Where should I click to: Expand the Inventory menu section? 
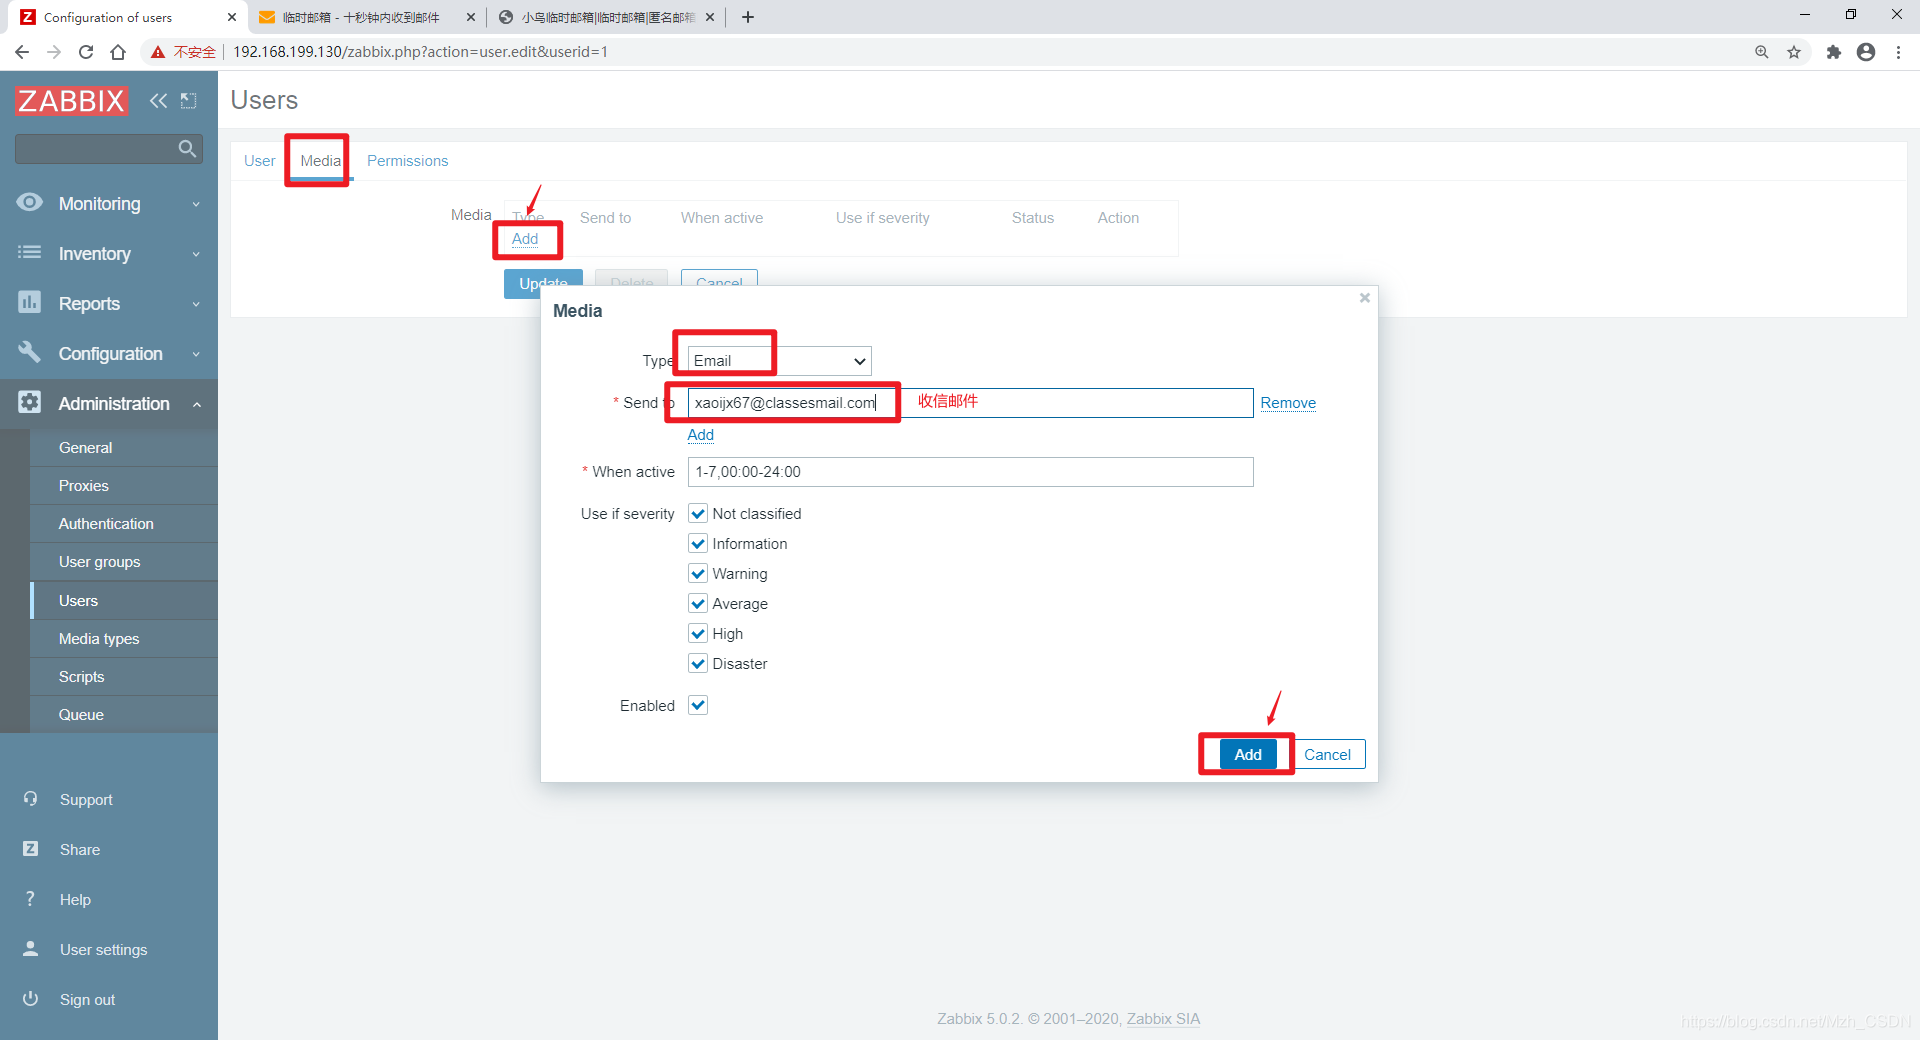[x=109, y=253]
